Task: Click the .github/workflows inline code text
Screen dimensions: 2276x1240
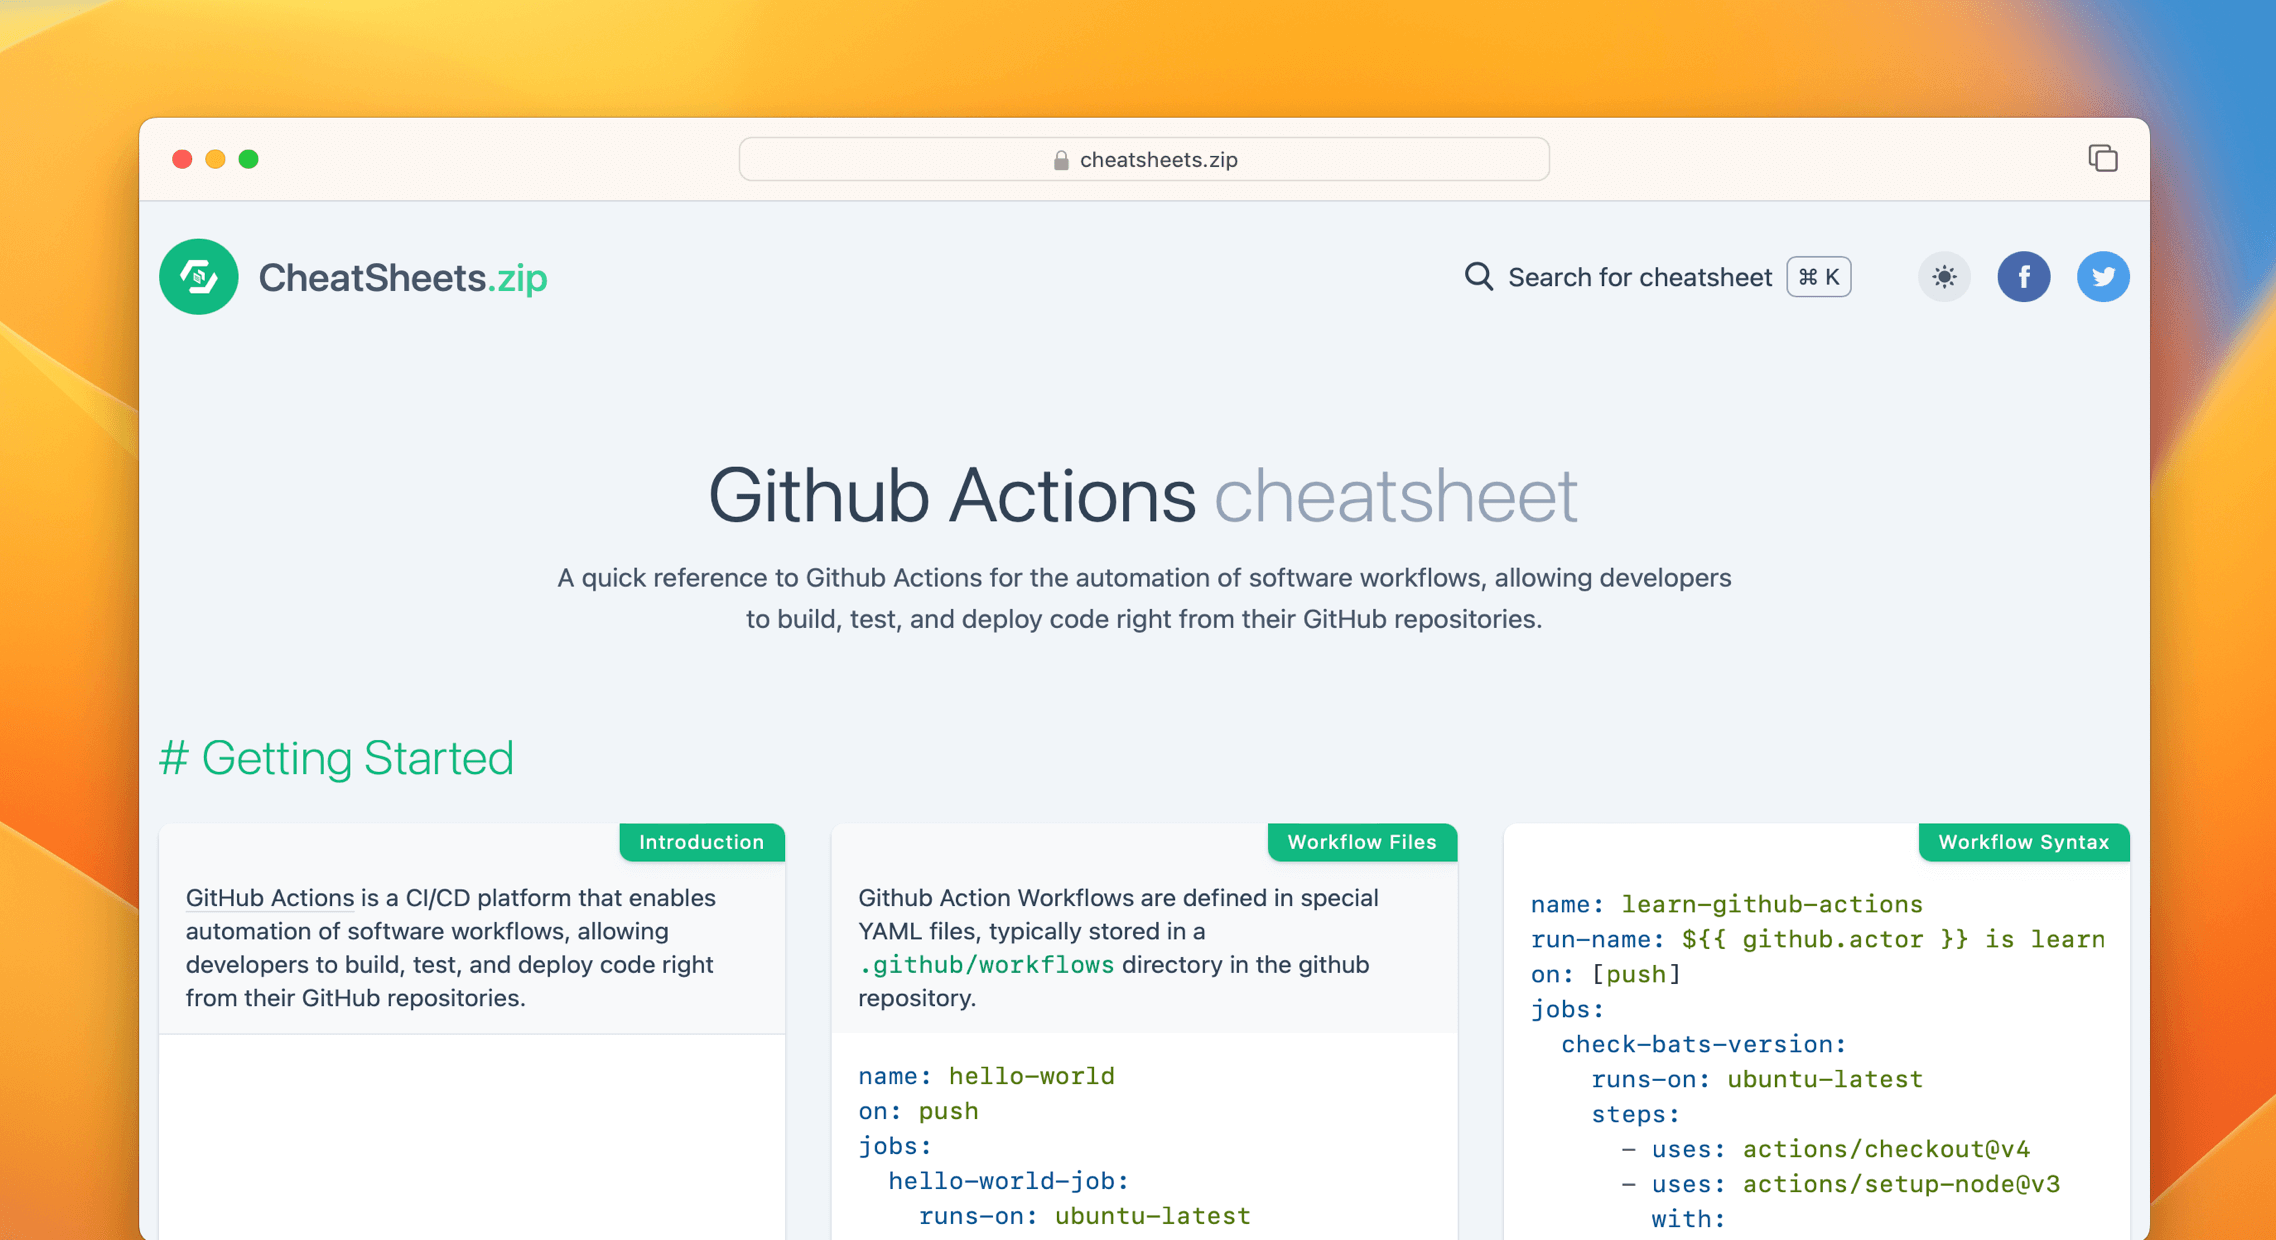Action: click(x=986, y=965)
